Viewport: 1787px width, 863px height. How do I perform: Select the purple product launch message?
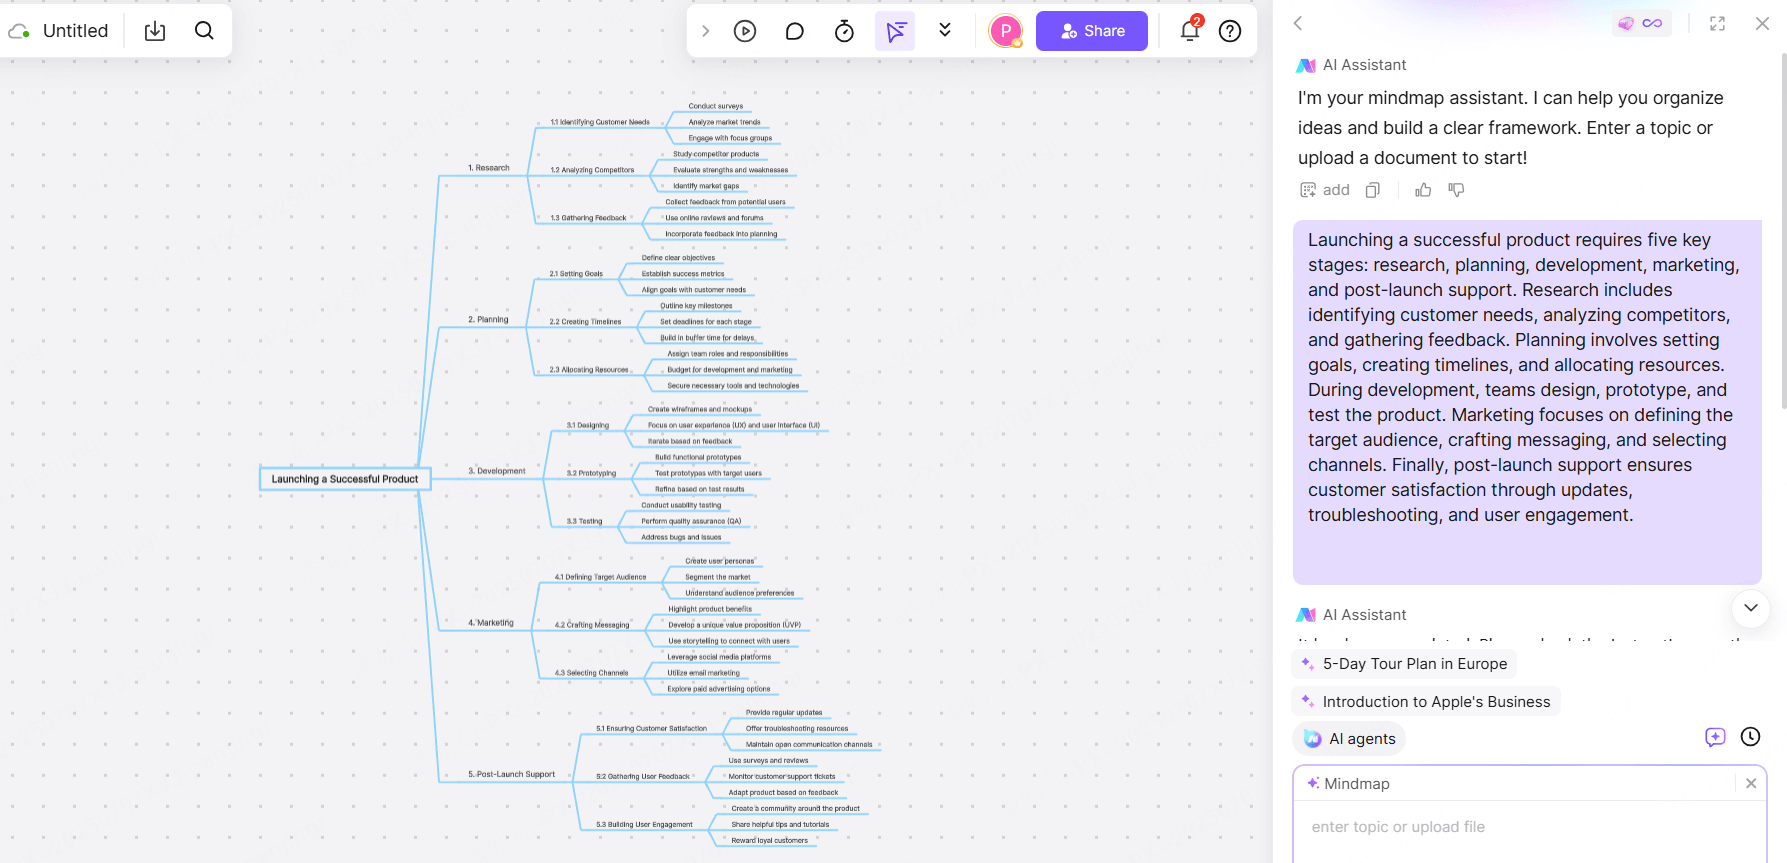(x=1527, y=402)
